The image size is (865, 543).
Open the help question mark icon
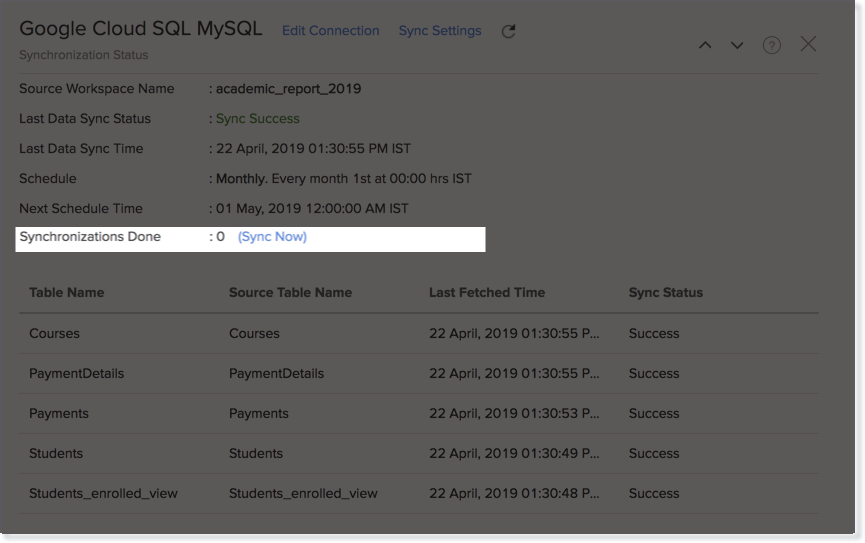[x=771, y=45]
